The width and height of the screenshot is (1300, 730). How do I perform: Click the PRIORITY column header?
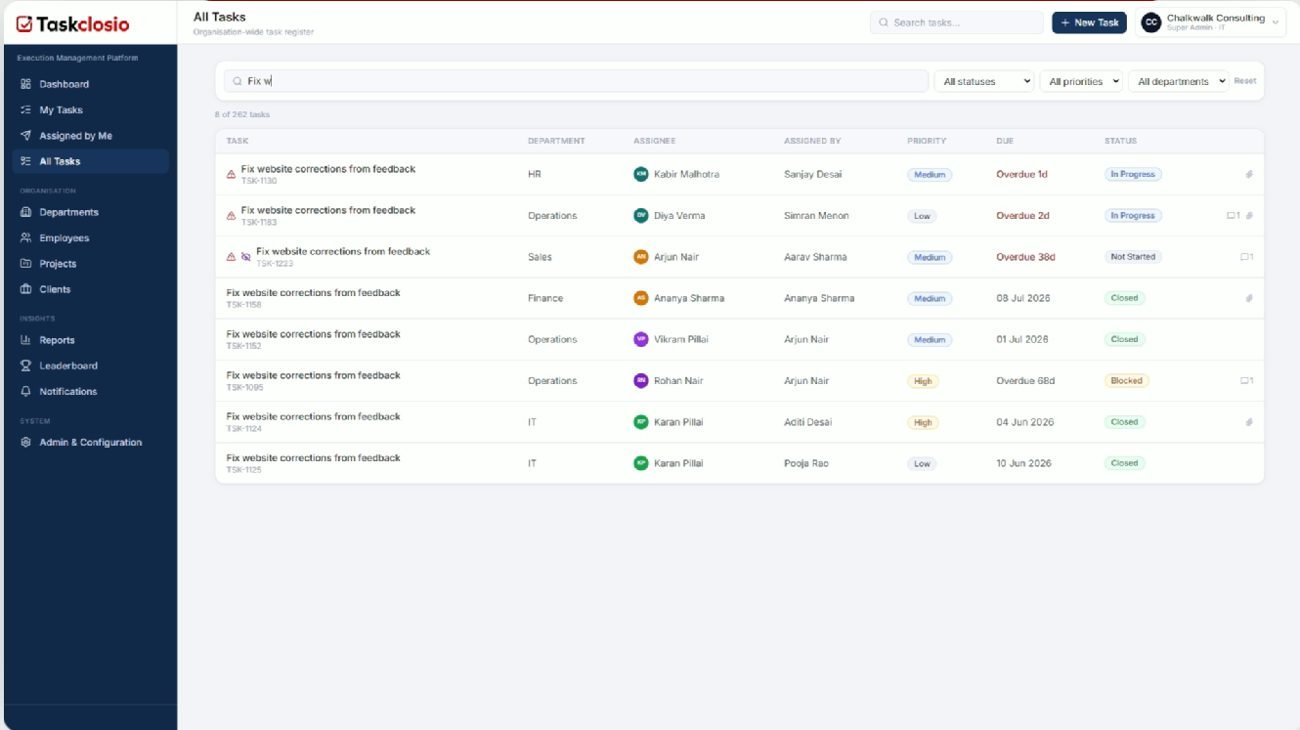click(x=927, y=141)
